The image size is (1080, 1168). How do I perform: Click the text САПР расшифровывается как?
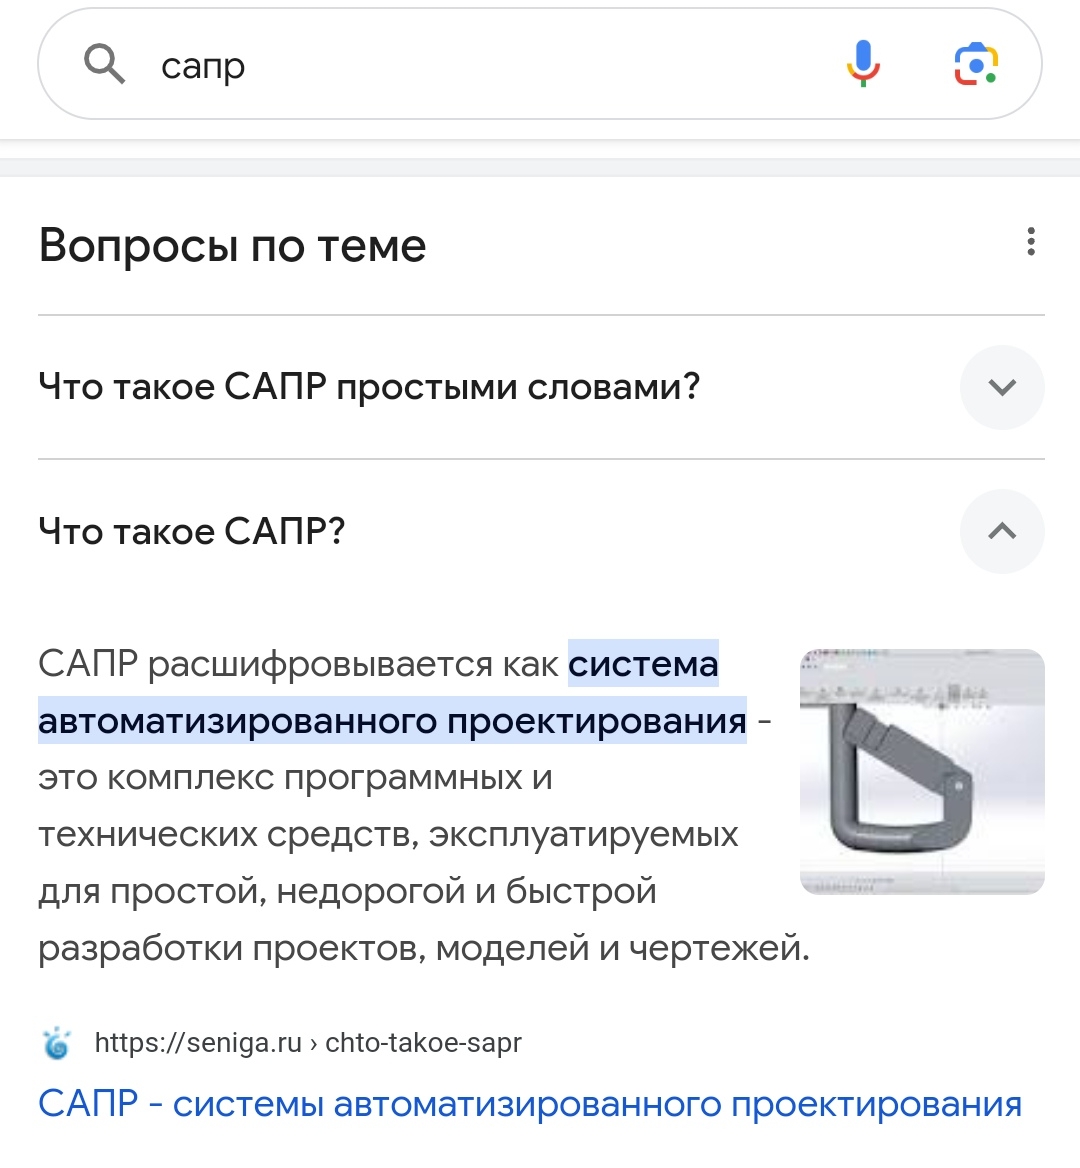tap(298, 664)
